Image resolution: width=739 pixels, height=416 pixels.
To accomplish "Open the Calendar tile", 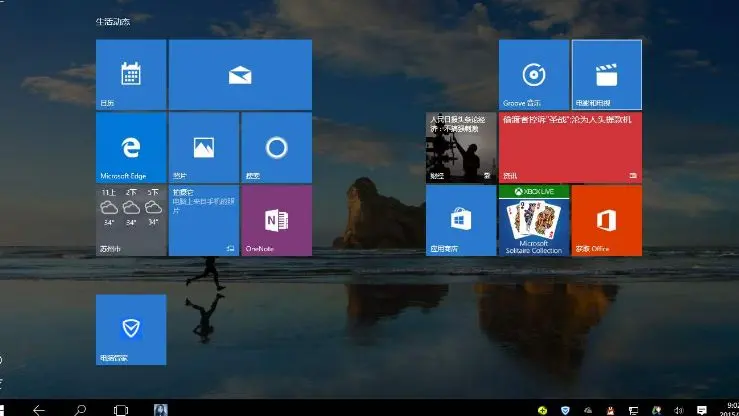I will (131, 74).
